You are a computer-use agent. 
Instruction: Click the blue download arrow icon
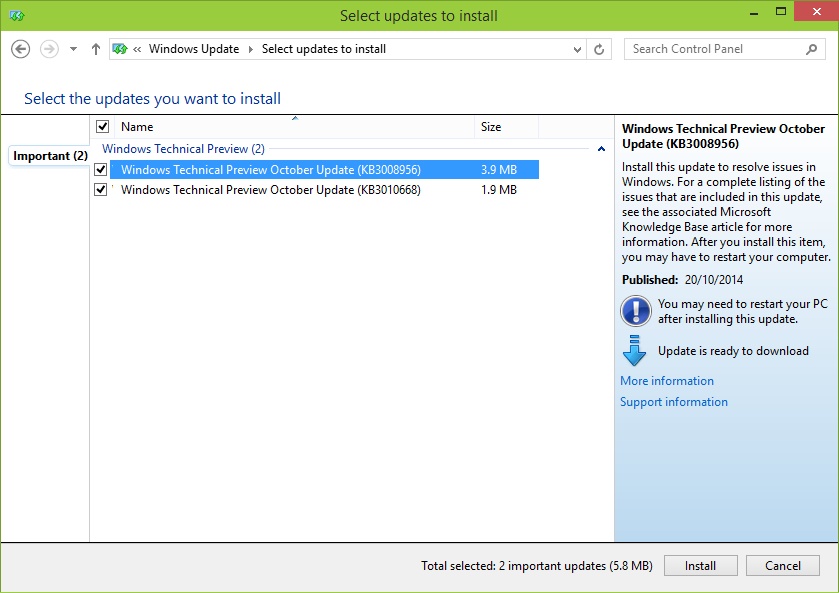pos(635,351)
